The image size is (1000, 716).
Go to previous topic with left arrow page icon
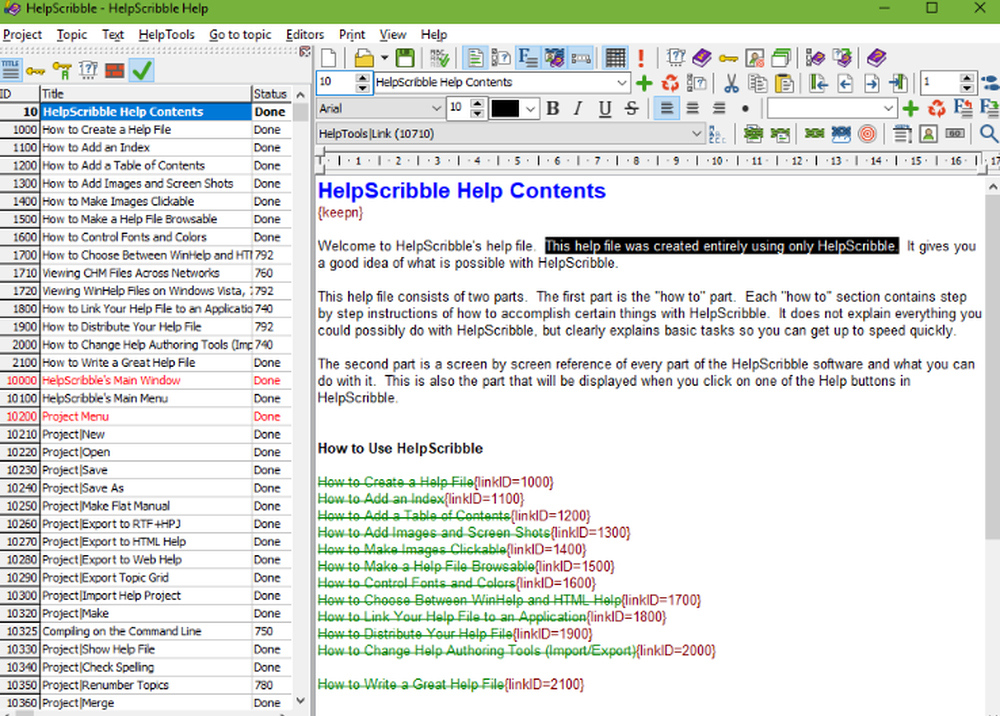(845, 83)
